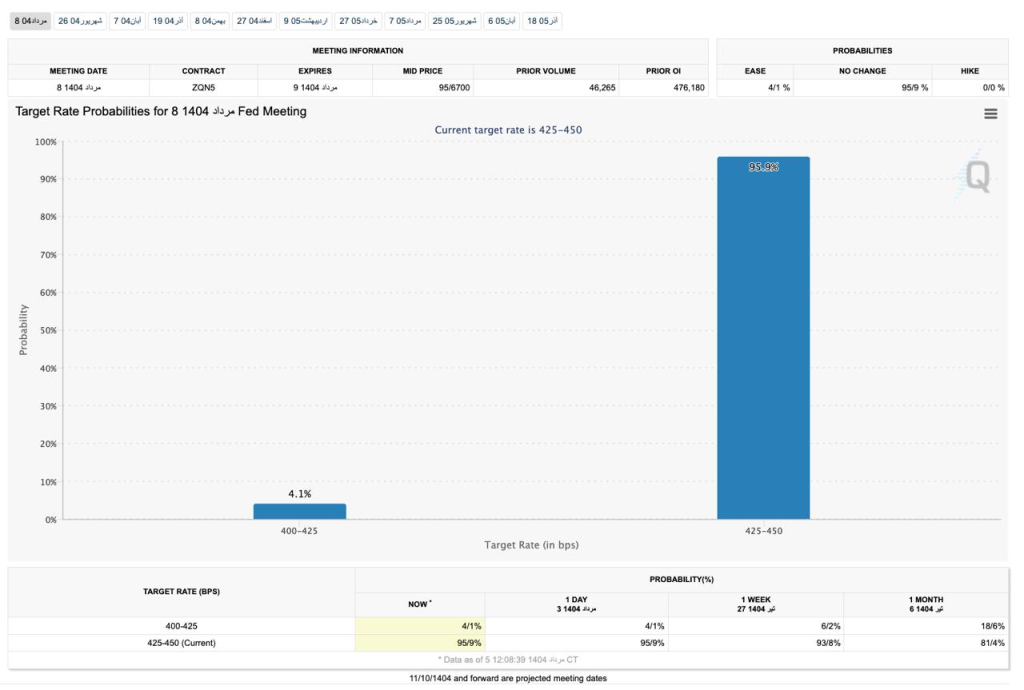Image resolution: width=1024 pixels, height=690 pixels.
Task: Open the 9 اردیبهشت05 meeting tab
Action: coord(306,20)
